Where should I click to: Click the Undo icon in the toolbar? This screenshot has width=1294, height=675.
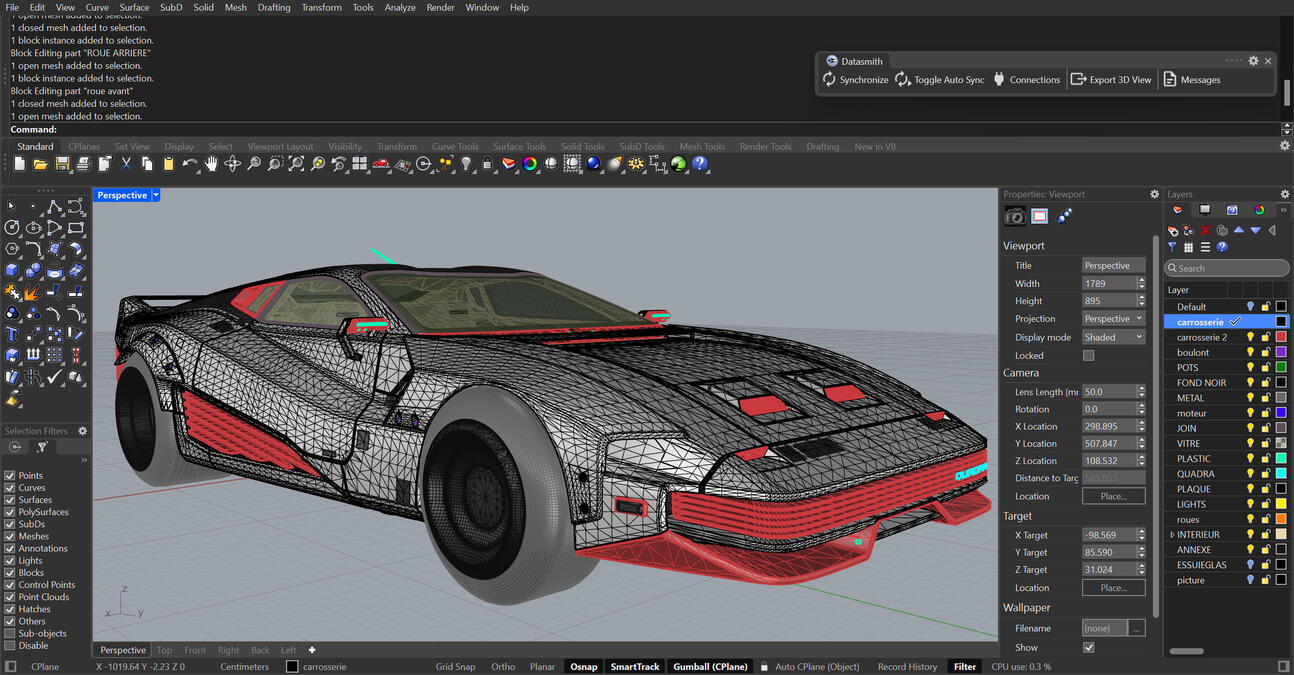(190, 164)
